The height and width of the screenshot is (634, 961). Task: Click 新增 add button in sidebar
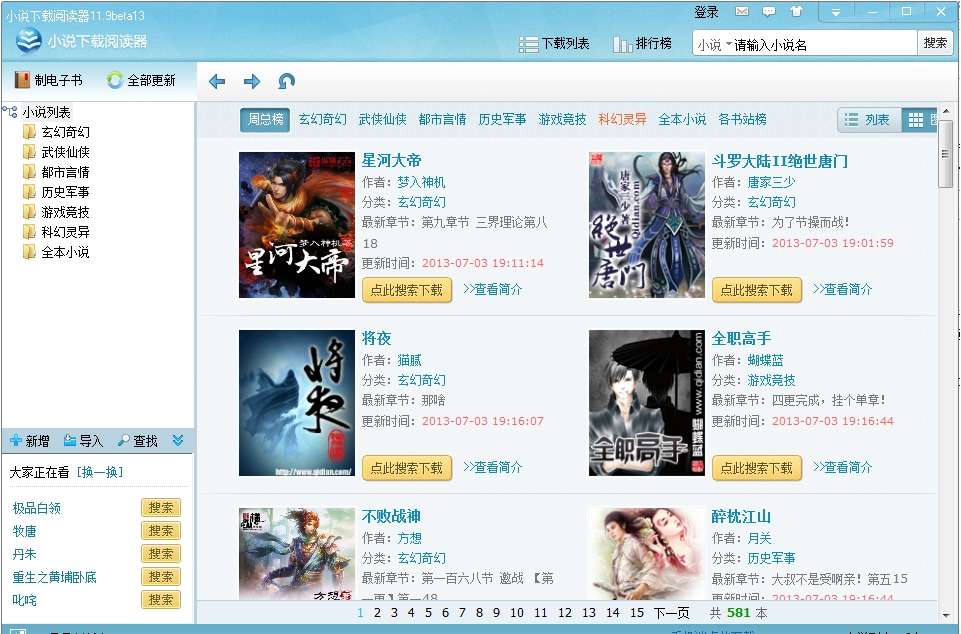29,440
